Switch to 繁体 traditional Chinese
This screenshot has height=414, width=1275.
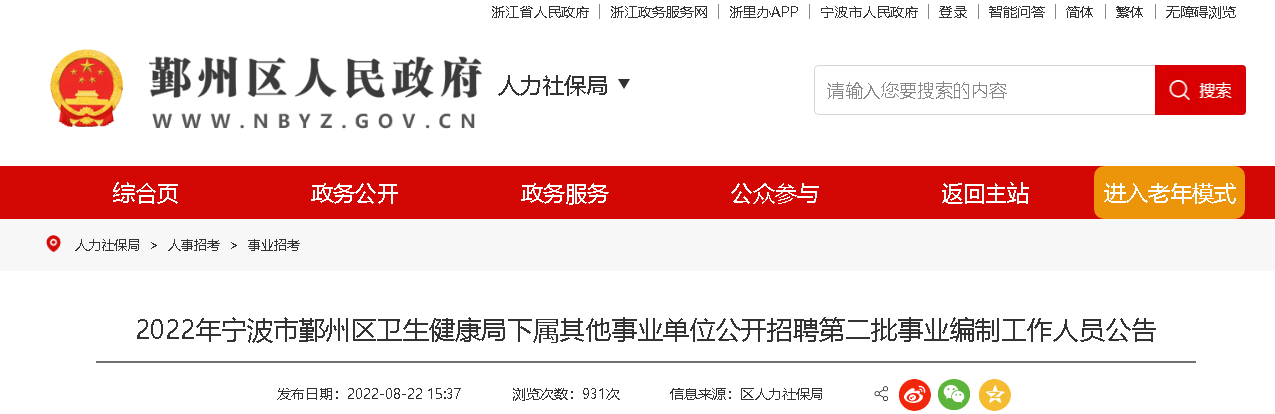(1129, 12)
